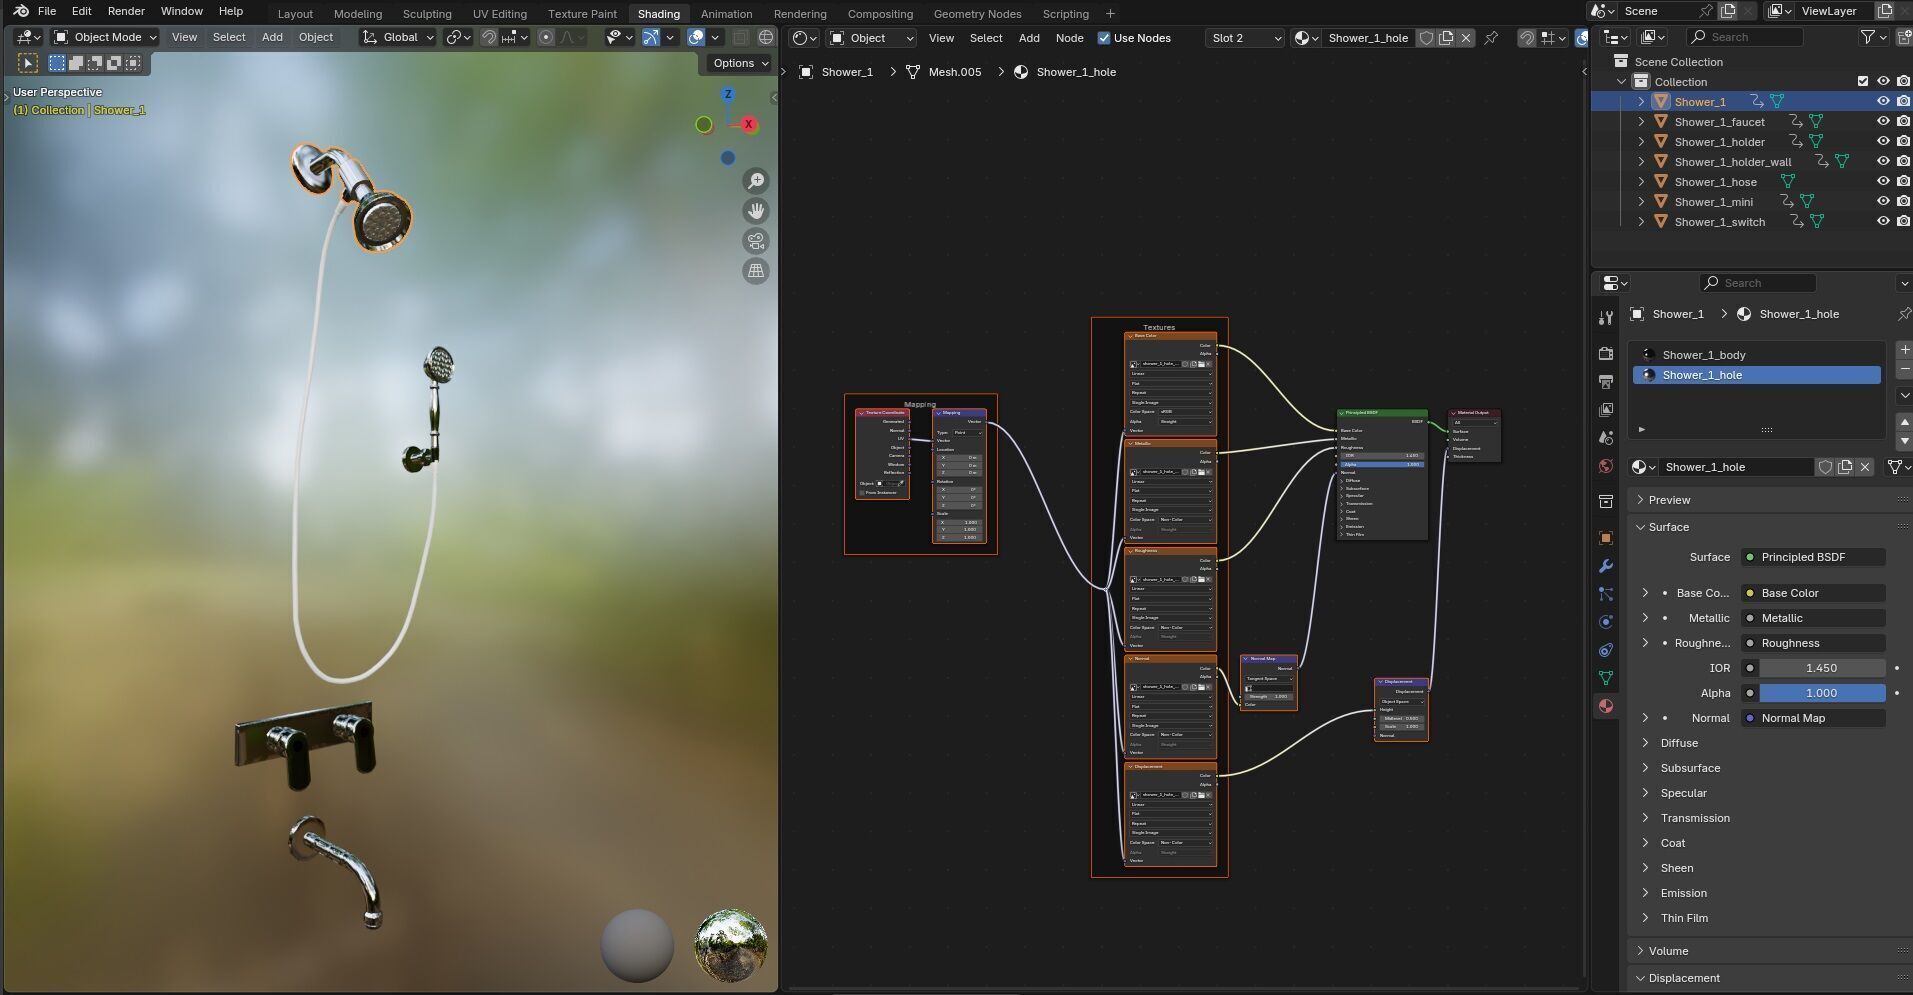This screenshot has height=995, width=1913.
Task: Uncheck the Collection exclude checkbox in outliner
Action: click(x=1862, y=81)
